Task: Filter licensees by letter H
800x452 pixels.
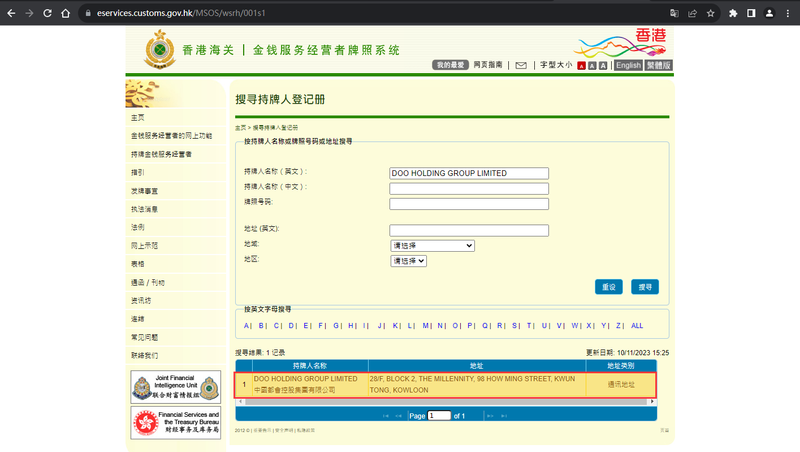Action: point(351,325)
